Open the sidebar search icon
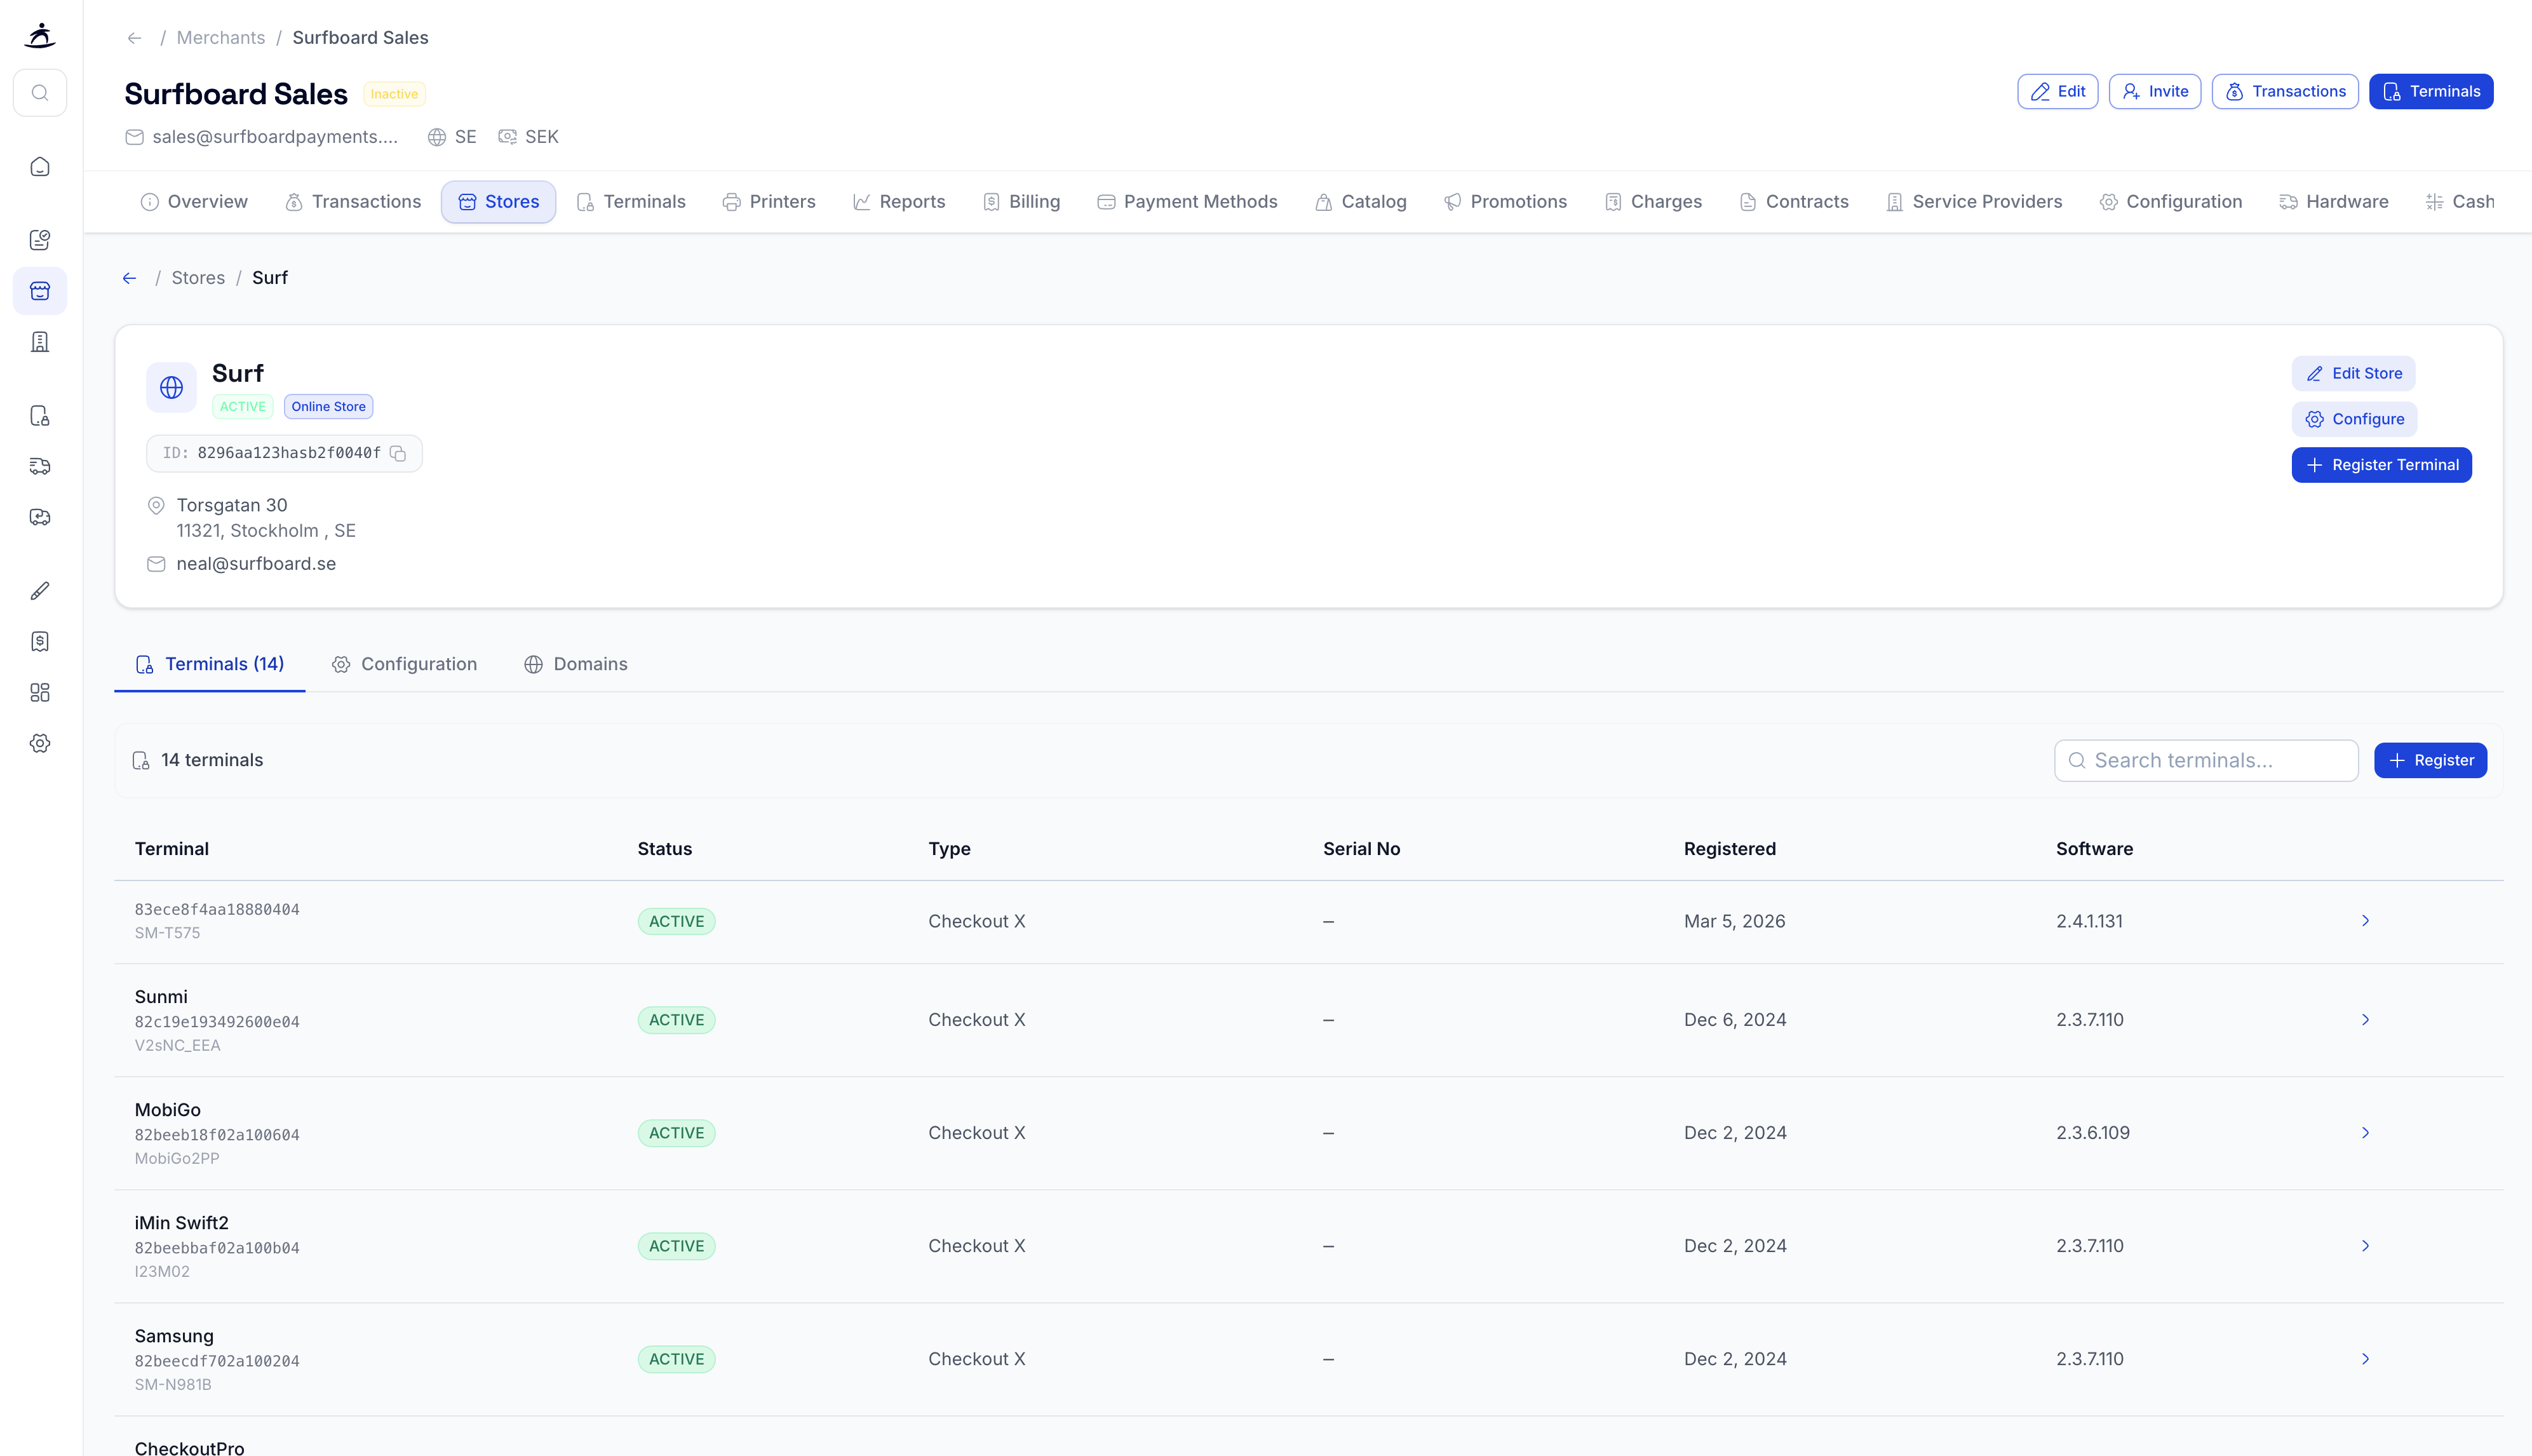 40,93
